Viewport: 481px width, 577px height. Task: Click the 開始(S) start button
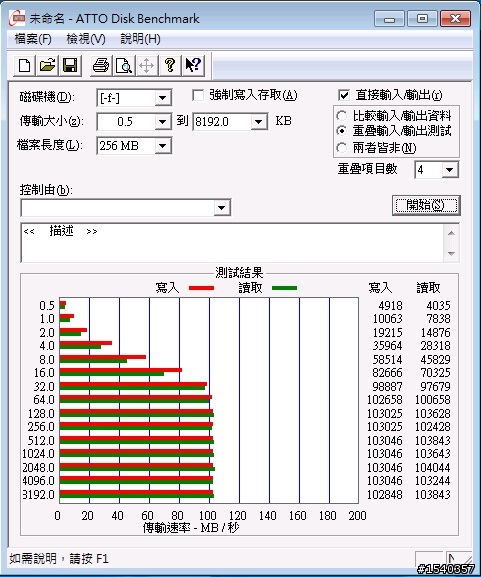click(x=426, y=205)
